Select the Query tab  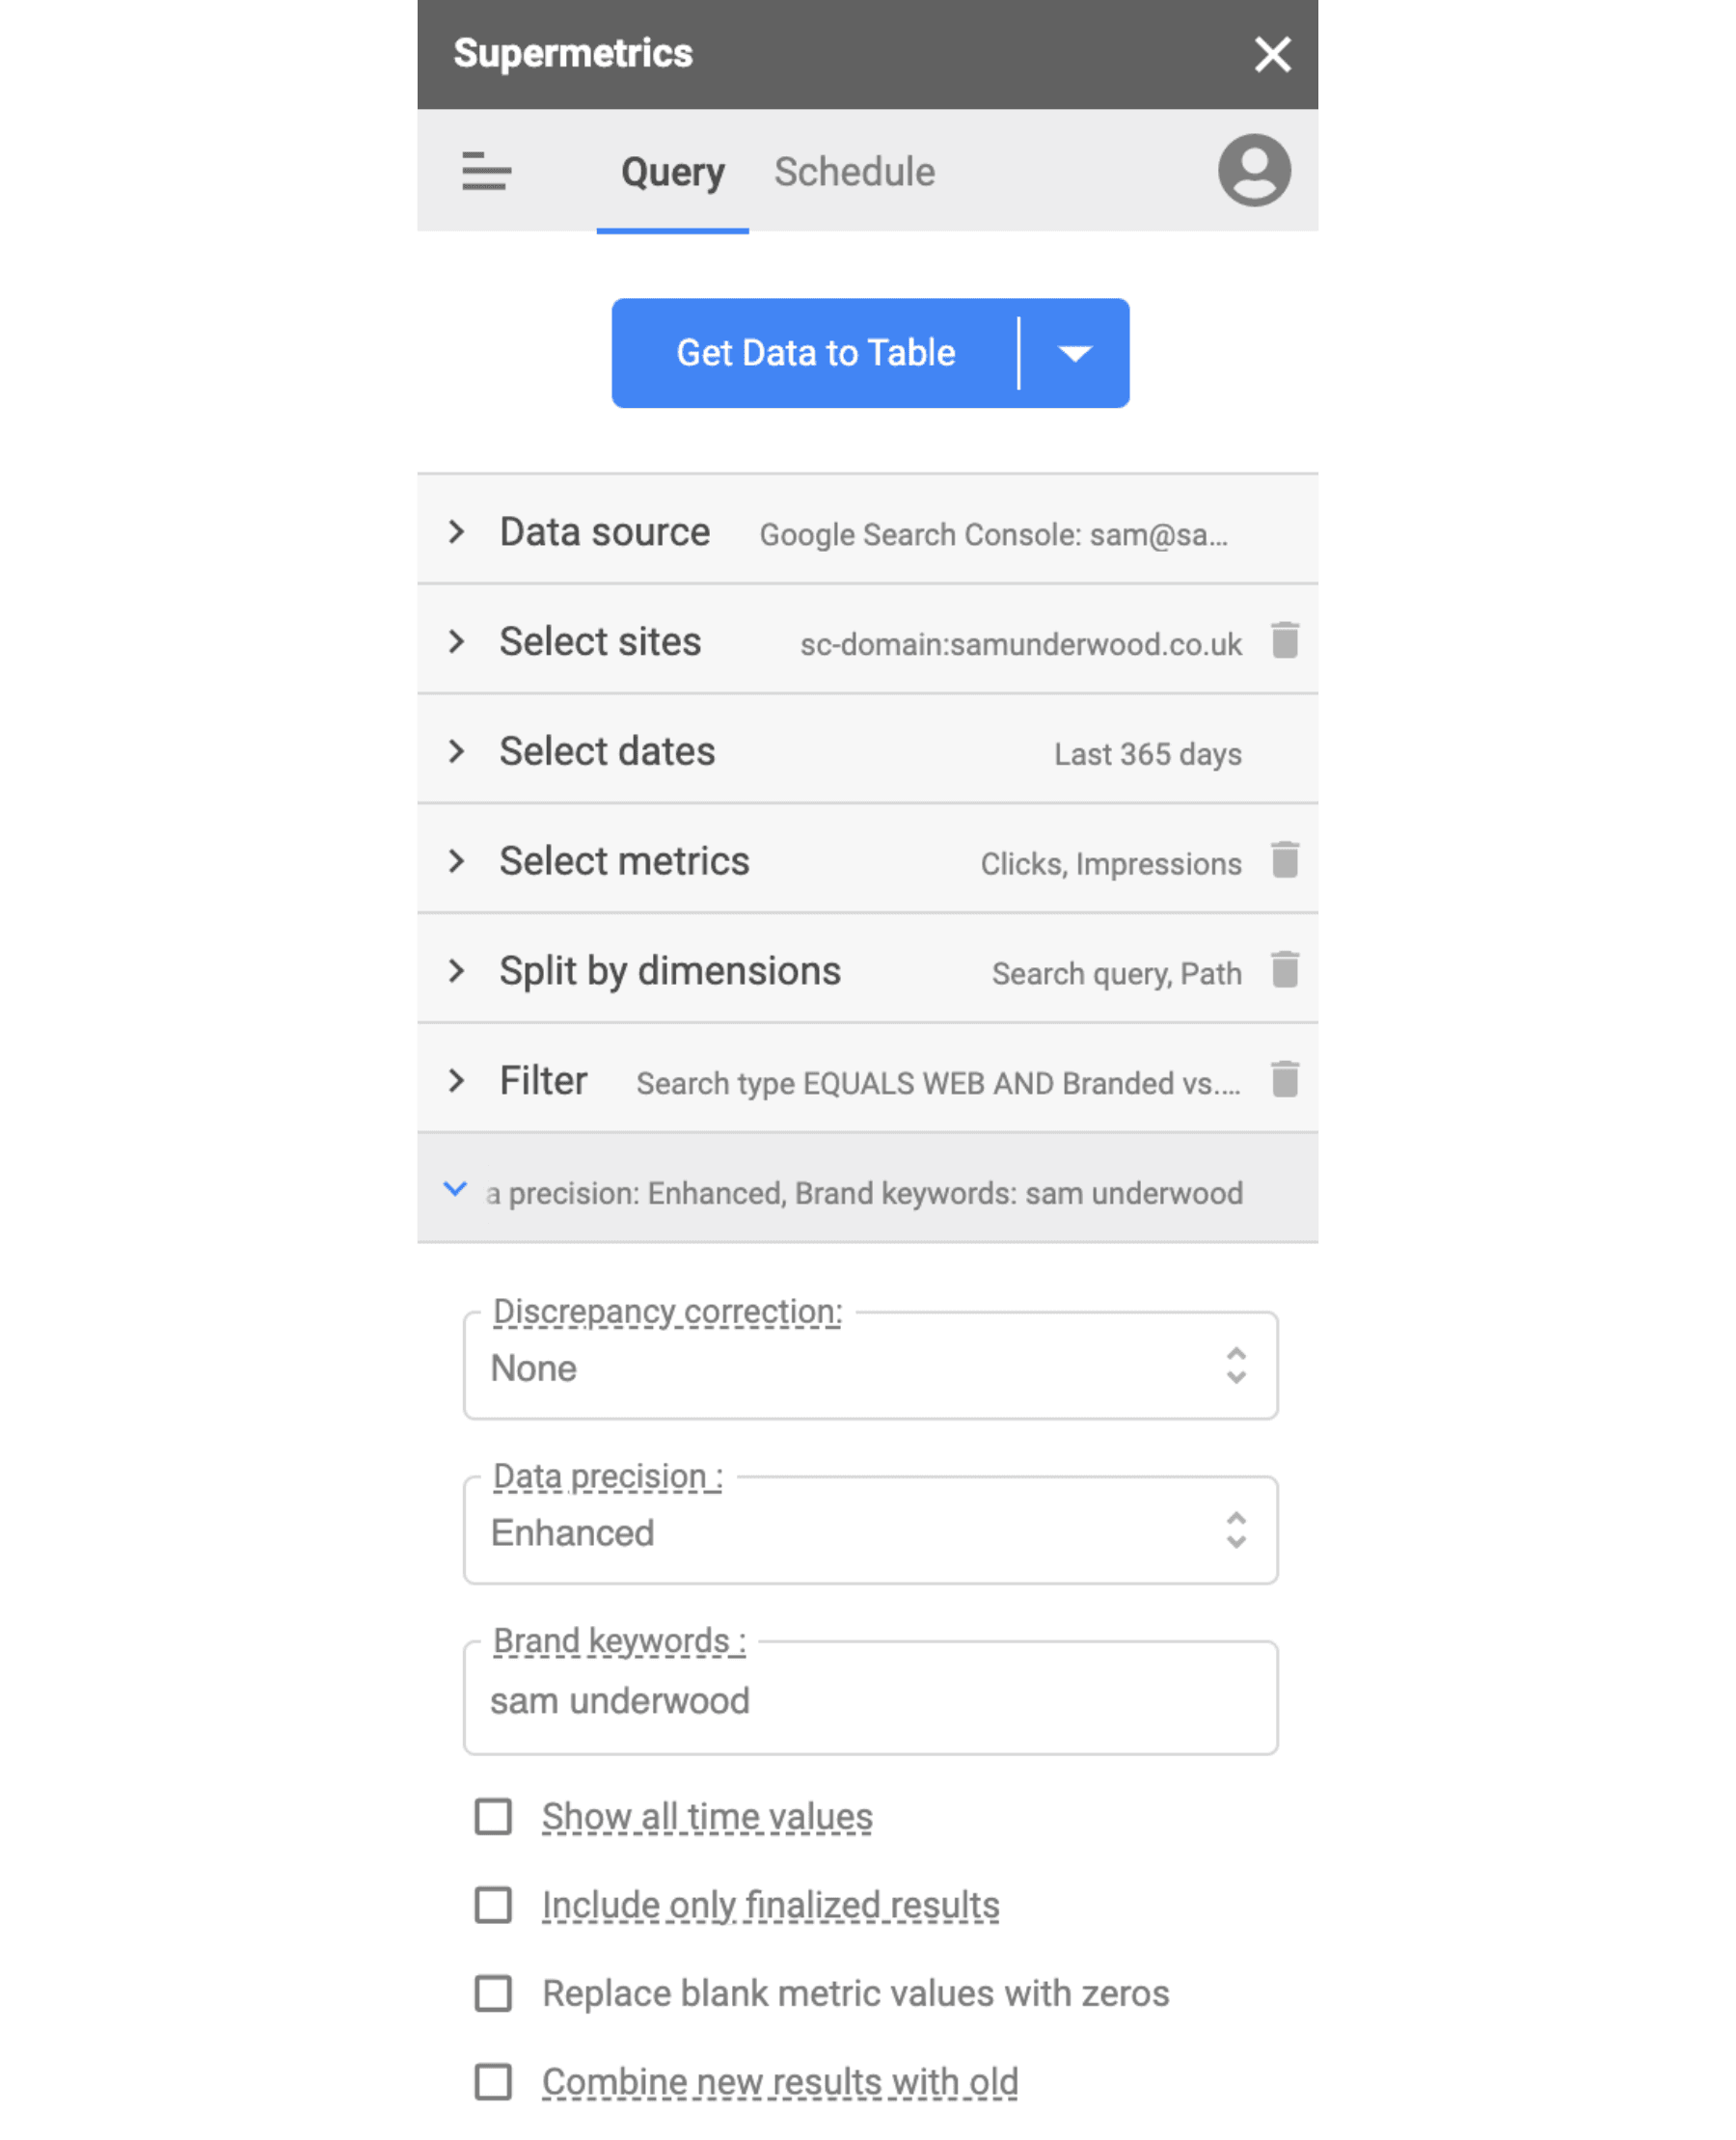coord(673,172)
